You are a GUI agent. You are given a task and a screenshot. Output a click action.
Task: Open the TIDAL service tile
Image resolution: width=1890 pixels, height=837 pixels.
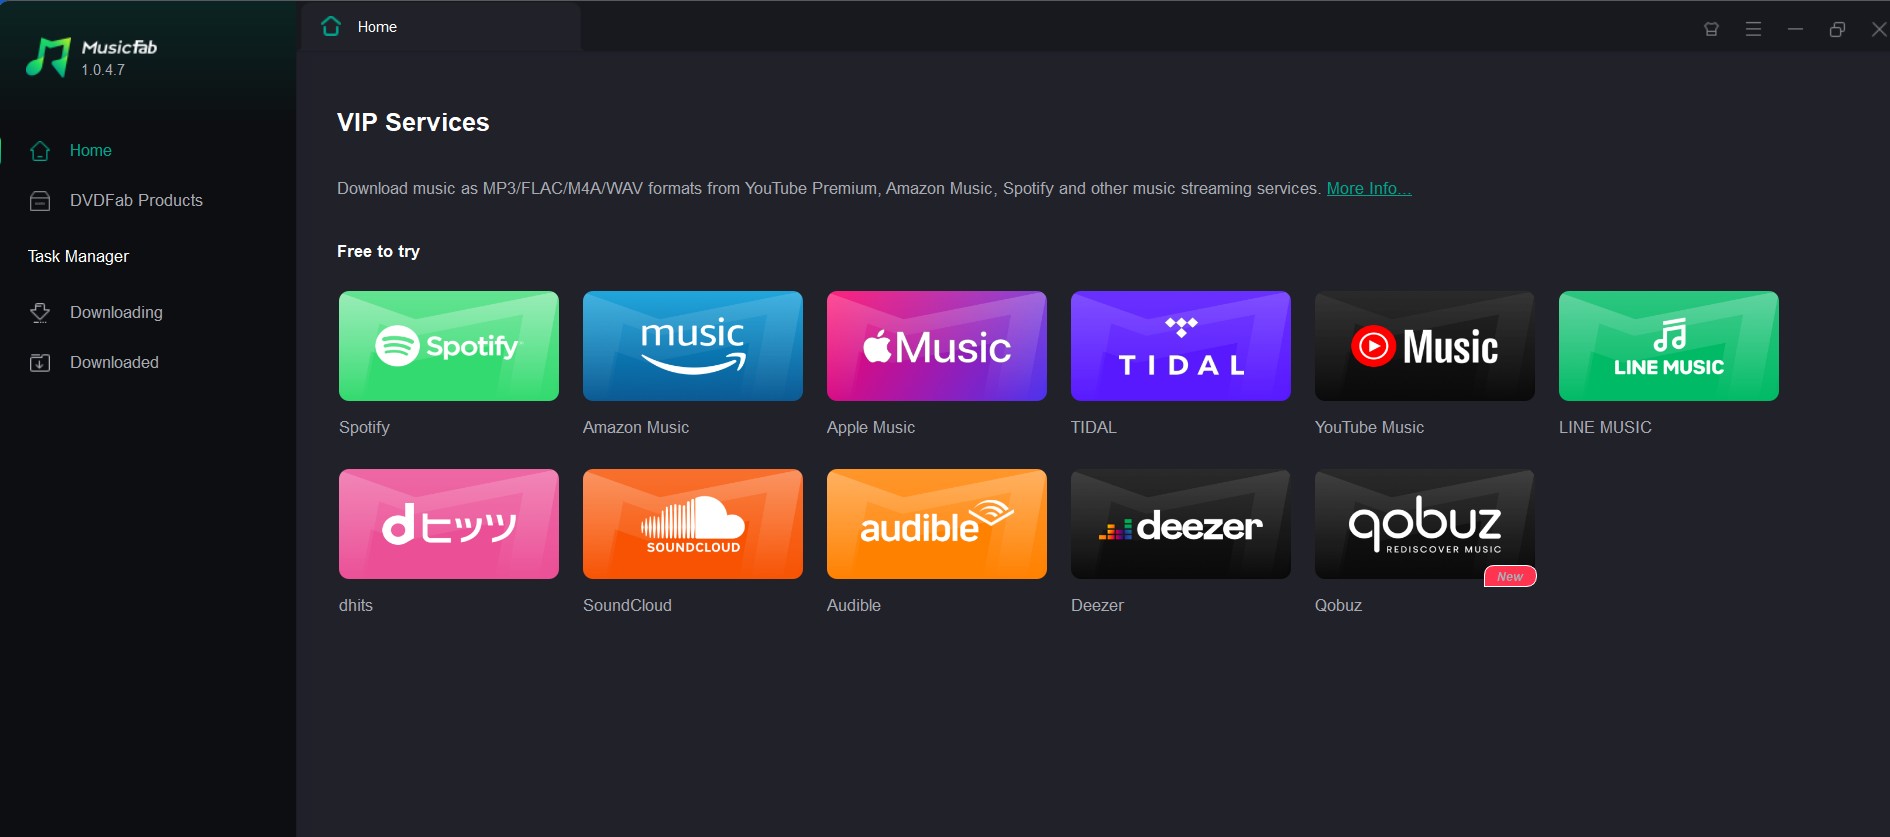click(1181, 346)
